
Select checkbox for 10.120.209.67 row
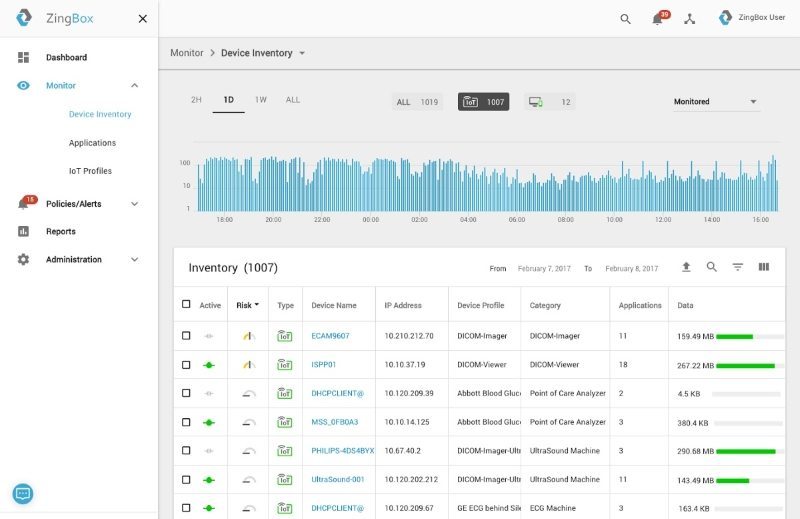[x=186, y=508]
